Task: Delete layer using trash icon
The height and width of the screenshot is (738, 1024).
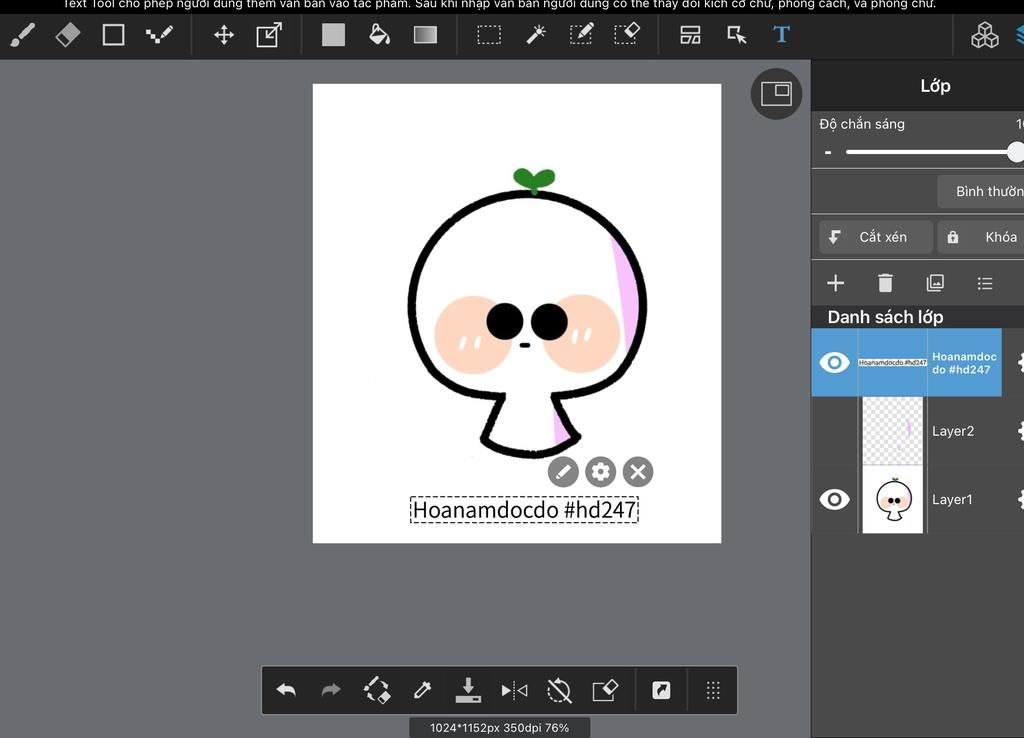Action: point(885,283)
